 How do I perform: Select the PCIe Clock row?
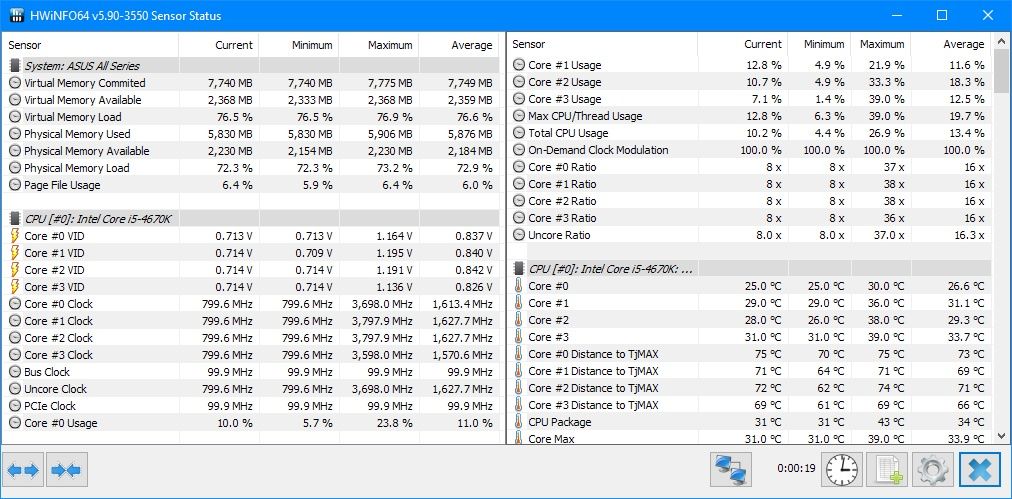[x=251, y=406]
